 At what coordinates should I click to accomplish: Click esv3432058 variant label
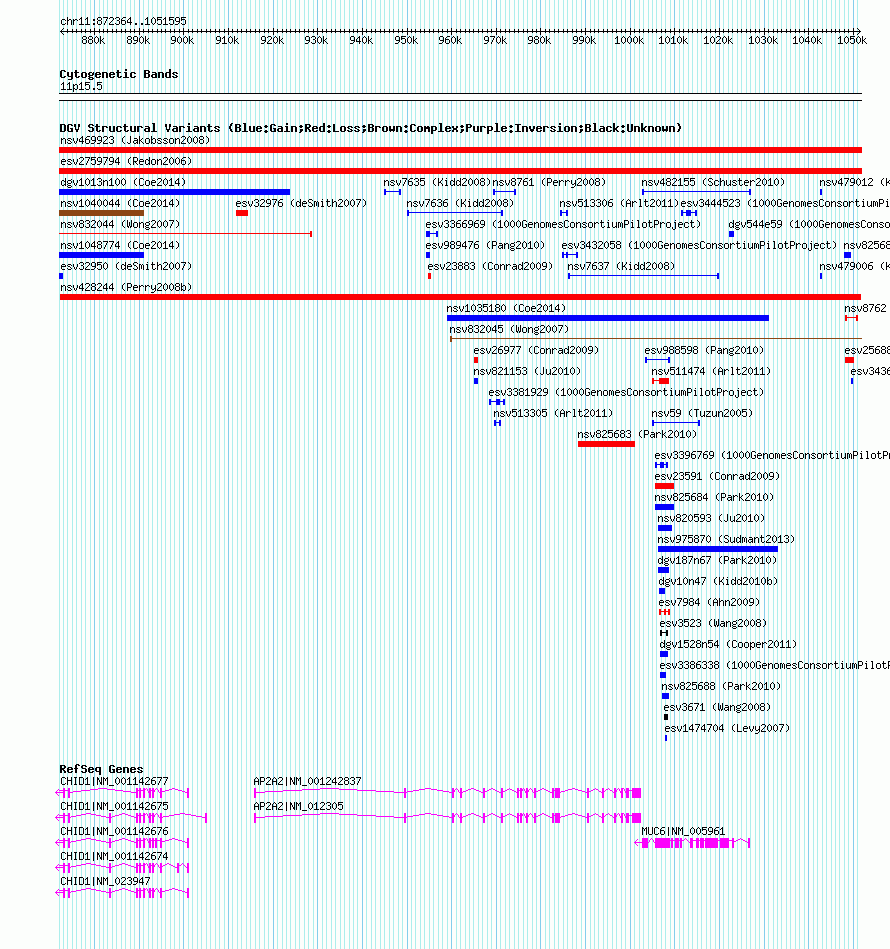699,245
